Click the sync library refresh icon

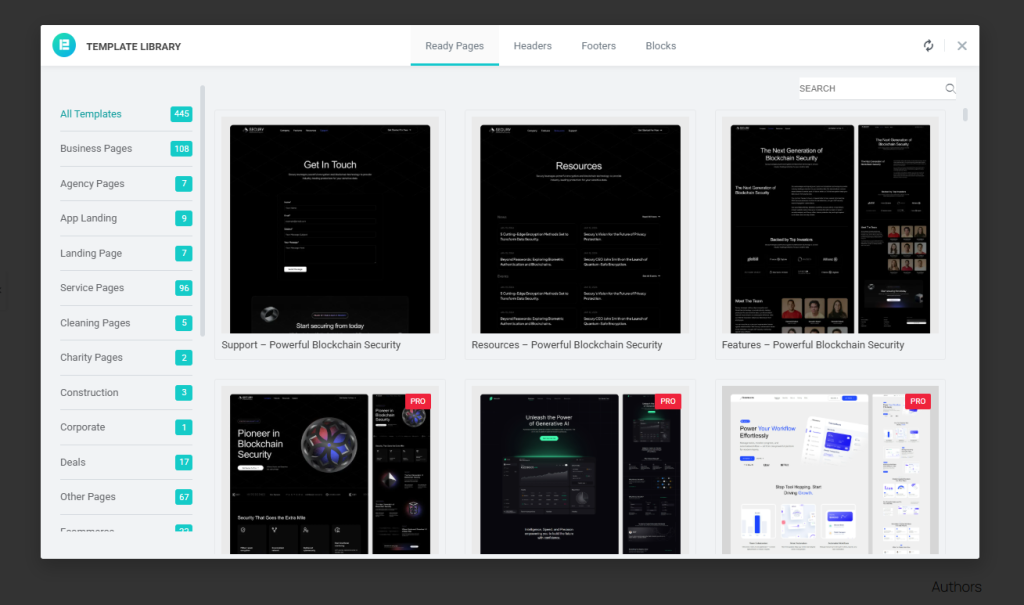coord(928,46)
